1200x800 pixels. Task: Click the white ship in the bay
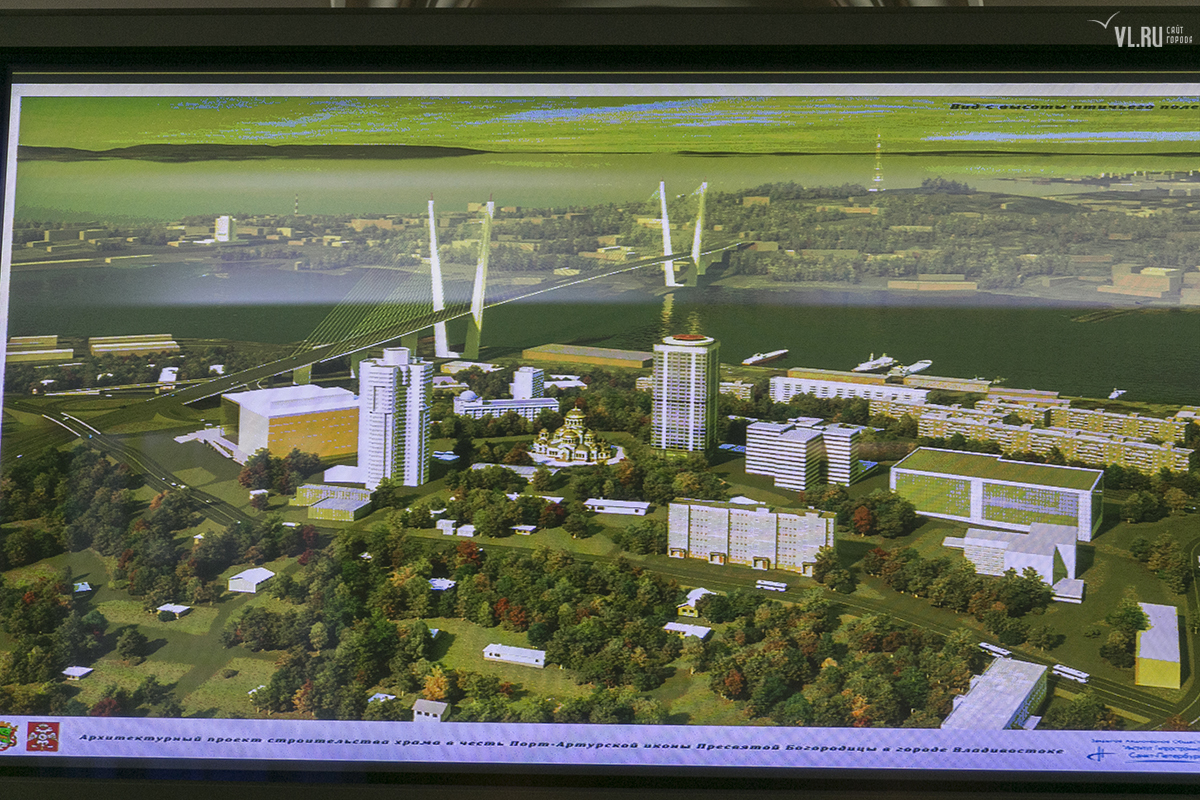tap(765, 357)
